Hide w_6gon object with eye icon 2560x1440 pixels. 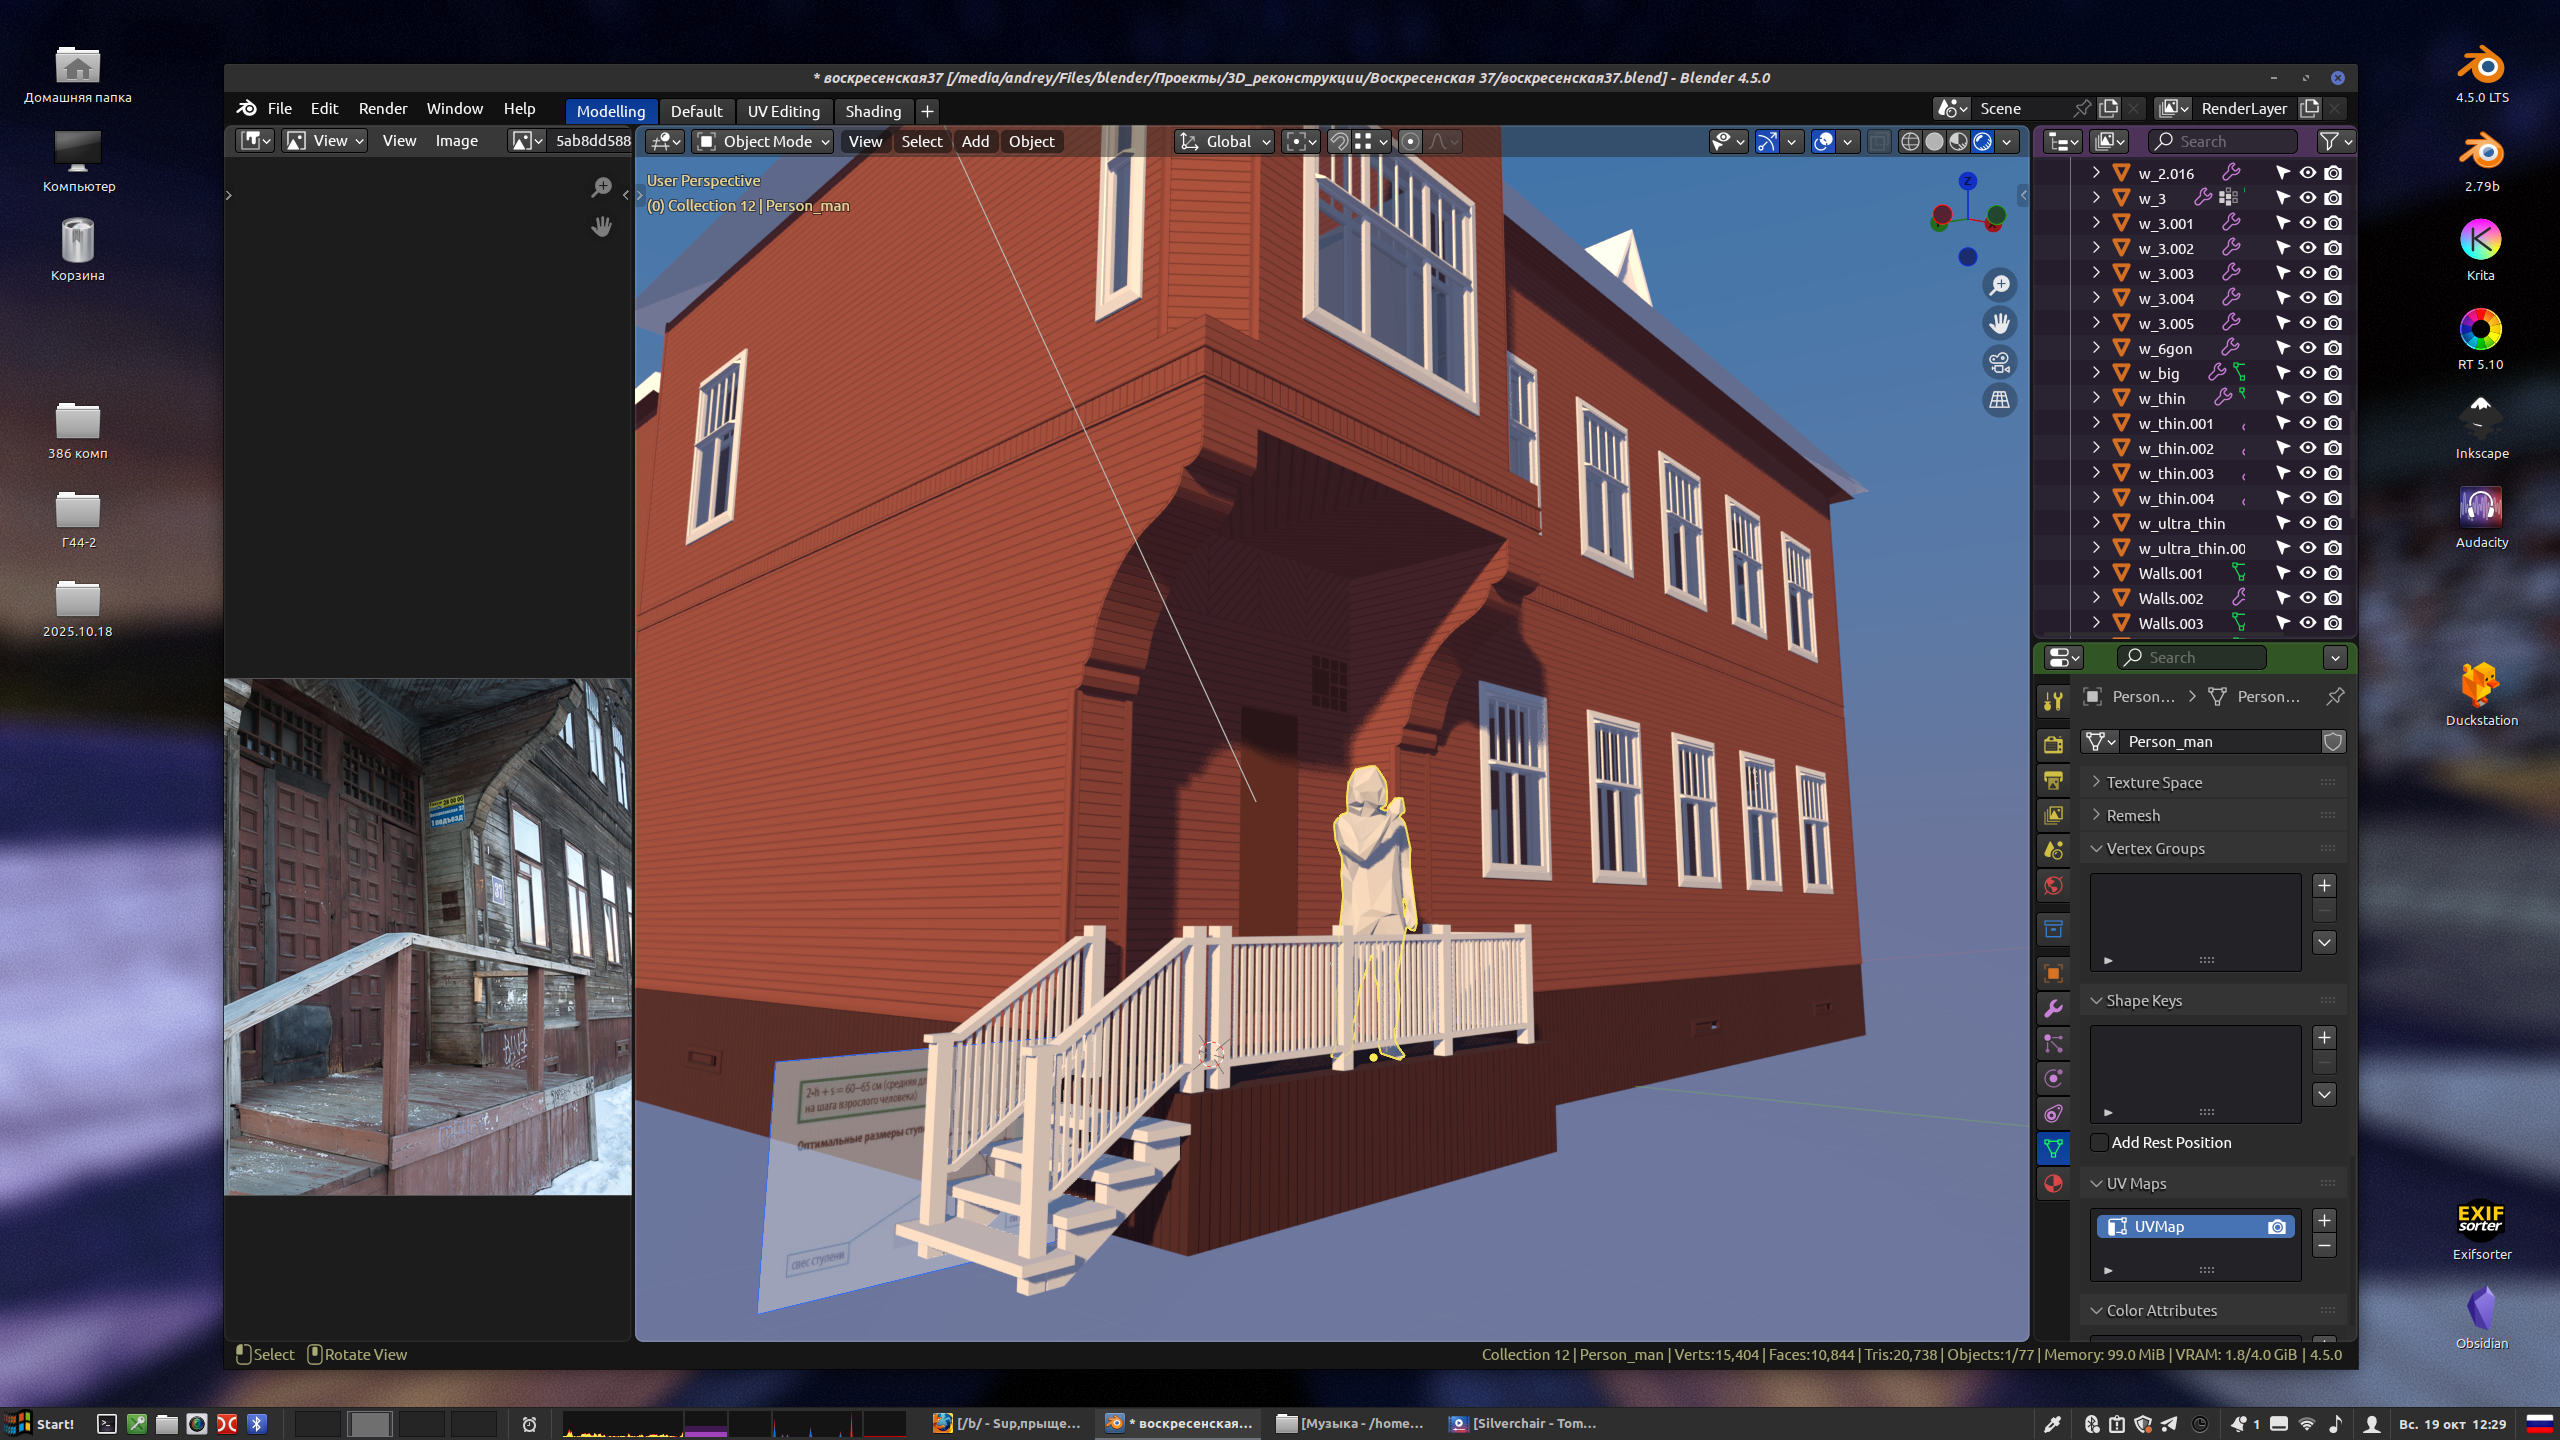[x=2307, y=348]
